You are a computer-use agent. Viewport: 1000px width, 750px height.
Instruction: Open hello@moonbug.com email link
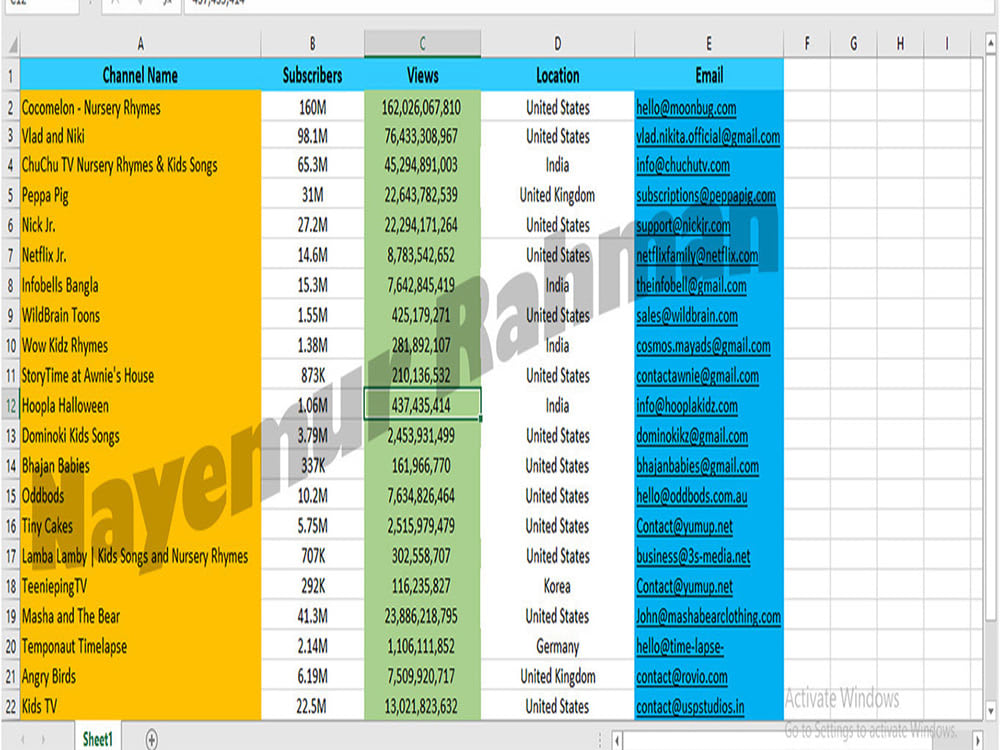(x=686, y=108)
